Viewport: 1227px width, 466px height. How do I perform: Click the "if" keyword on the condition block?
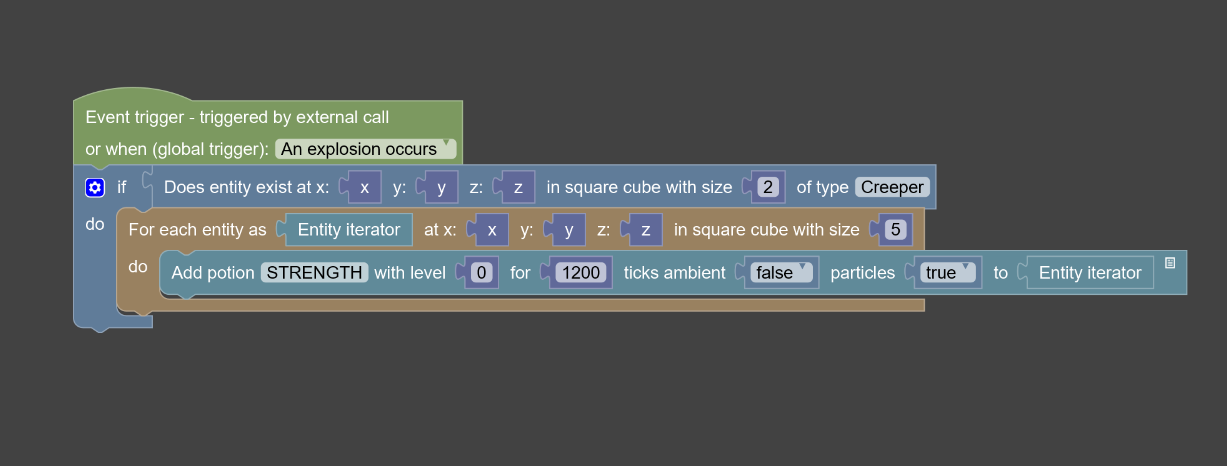[122, 187]
